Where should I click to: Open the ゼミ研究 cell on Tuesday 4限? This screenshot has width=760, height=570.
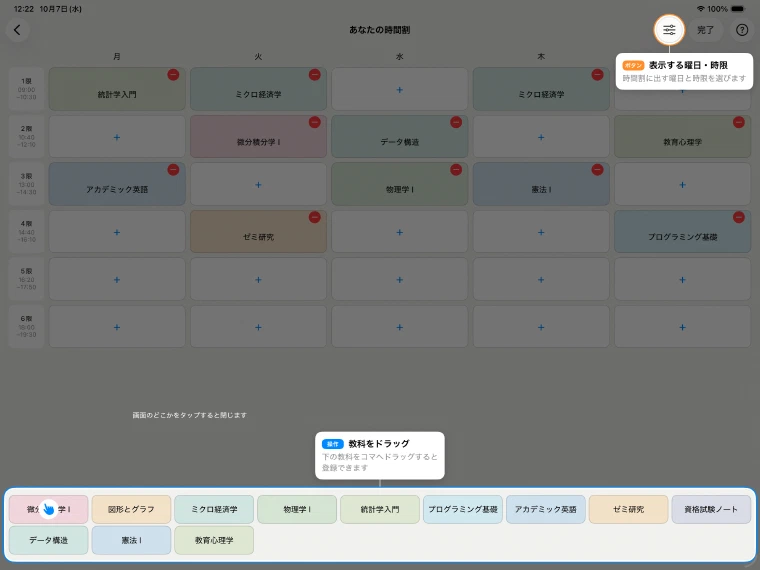click(258, 232)
